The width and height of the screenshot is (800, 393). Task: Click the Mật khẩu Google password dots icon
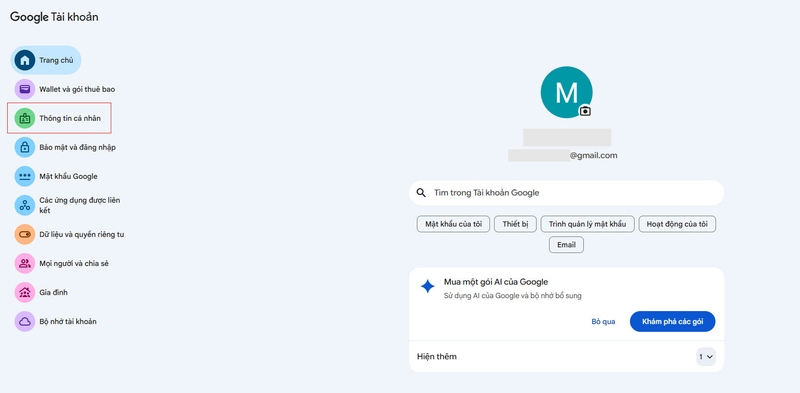coord(24,177)
